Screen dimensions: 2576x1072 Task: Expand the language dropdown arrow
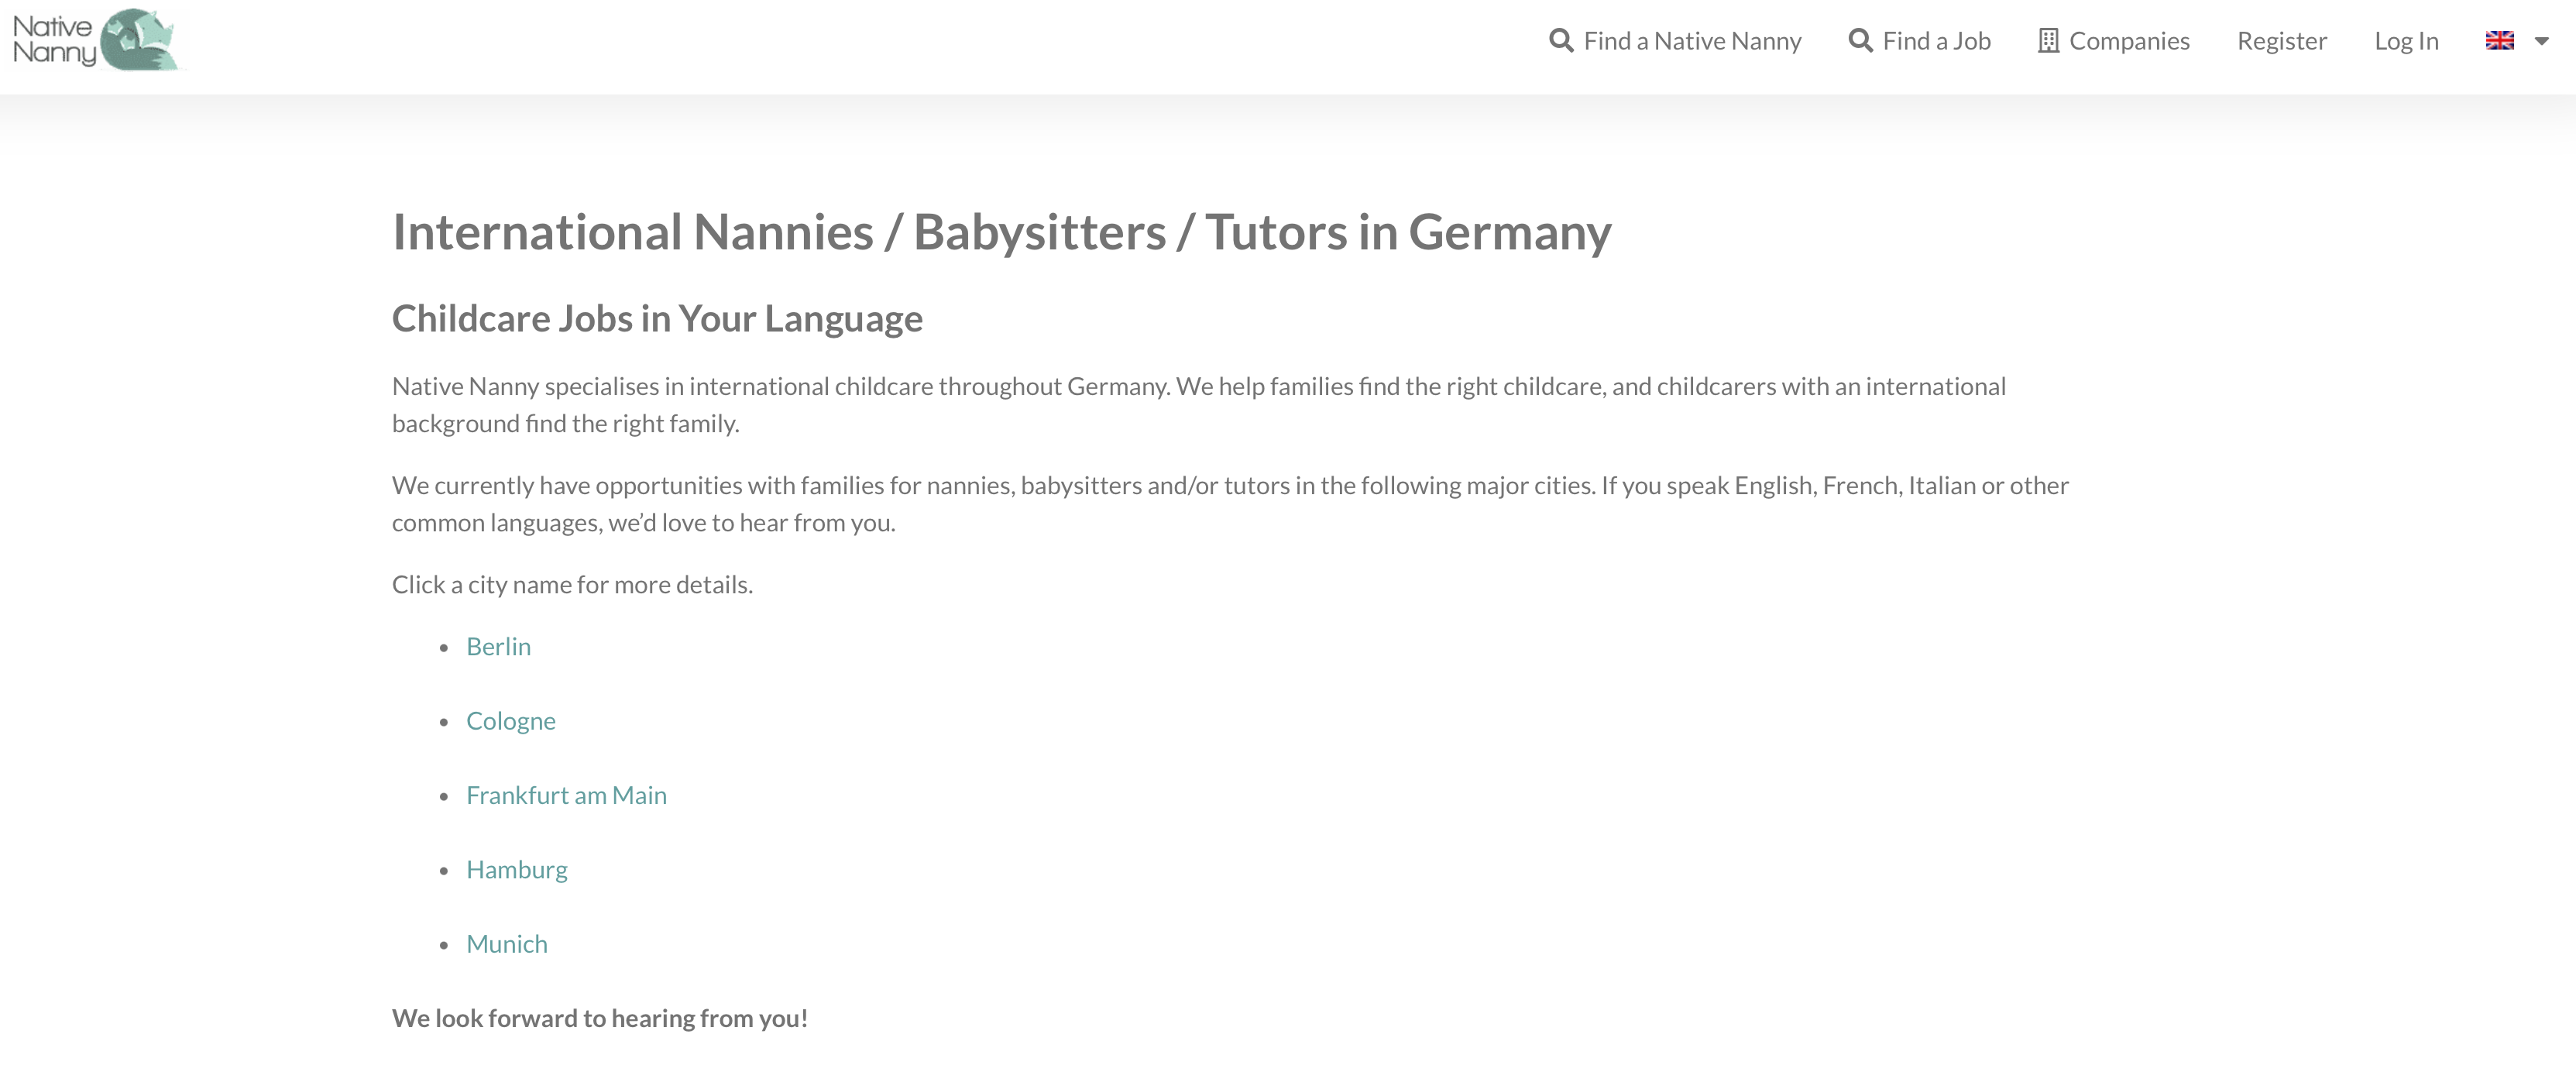pyautogui.click(x=2541, y=41)
